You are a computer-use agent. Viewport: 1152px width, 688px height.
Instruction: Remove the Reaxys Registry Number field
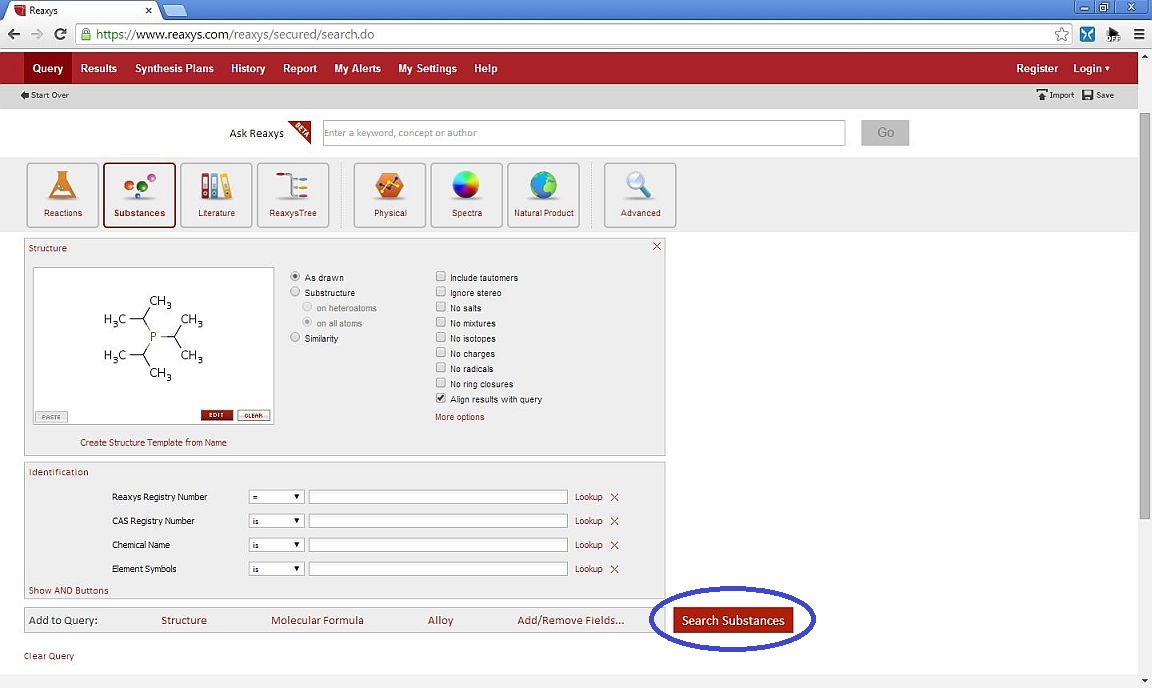tap(615, 498)
